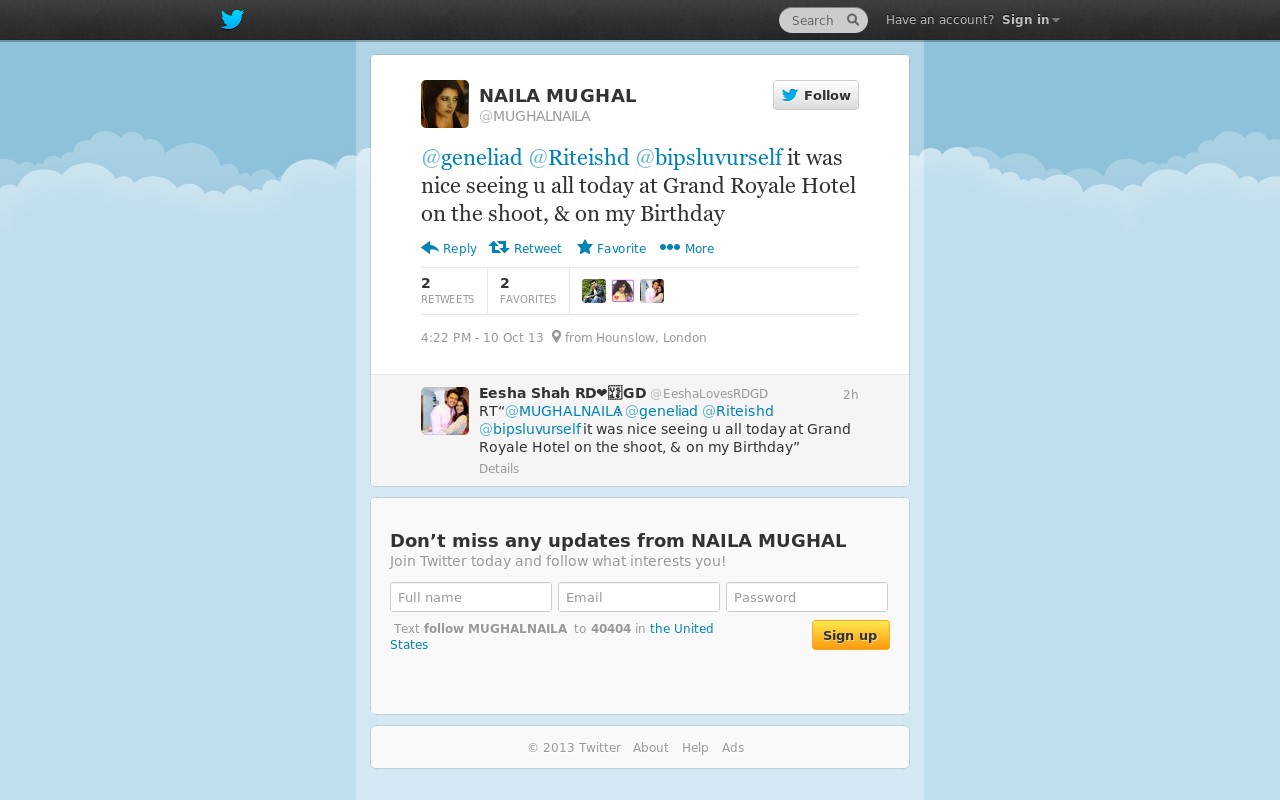Reply to the tweet

click(449, 248)
